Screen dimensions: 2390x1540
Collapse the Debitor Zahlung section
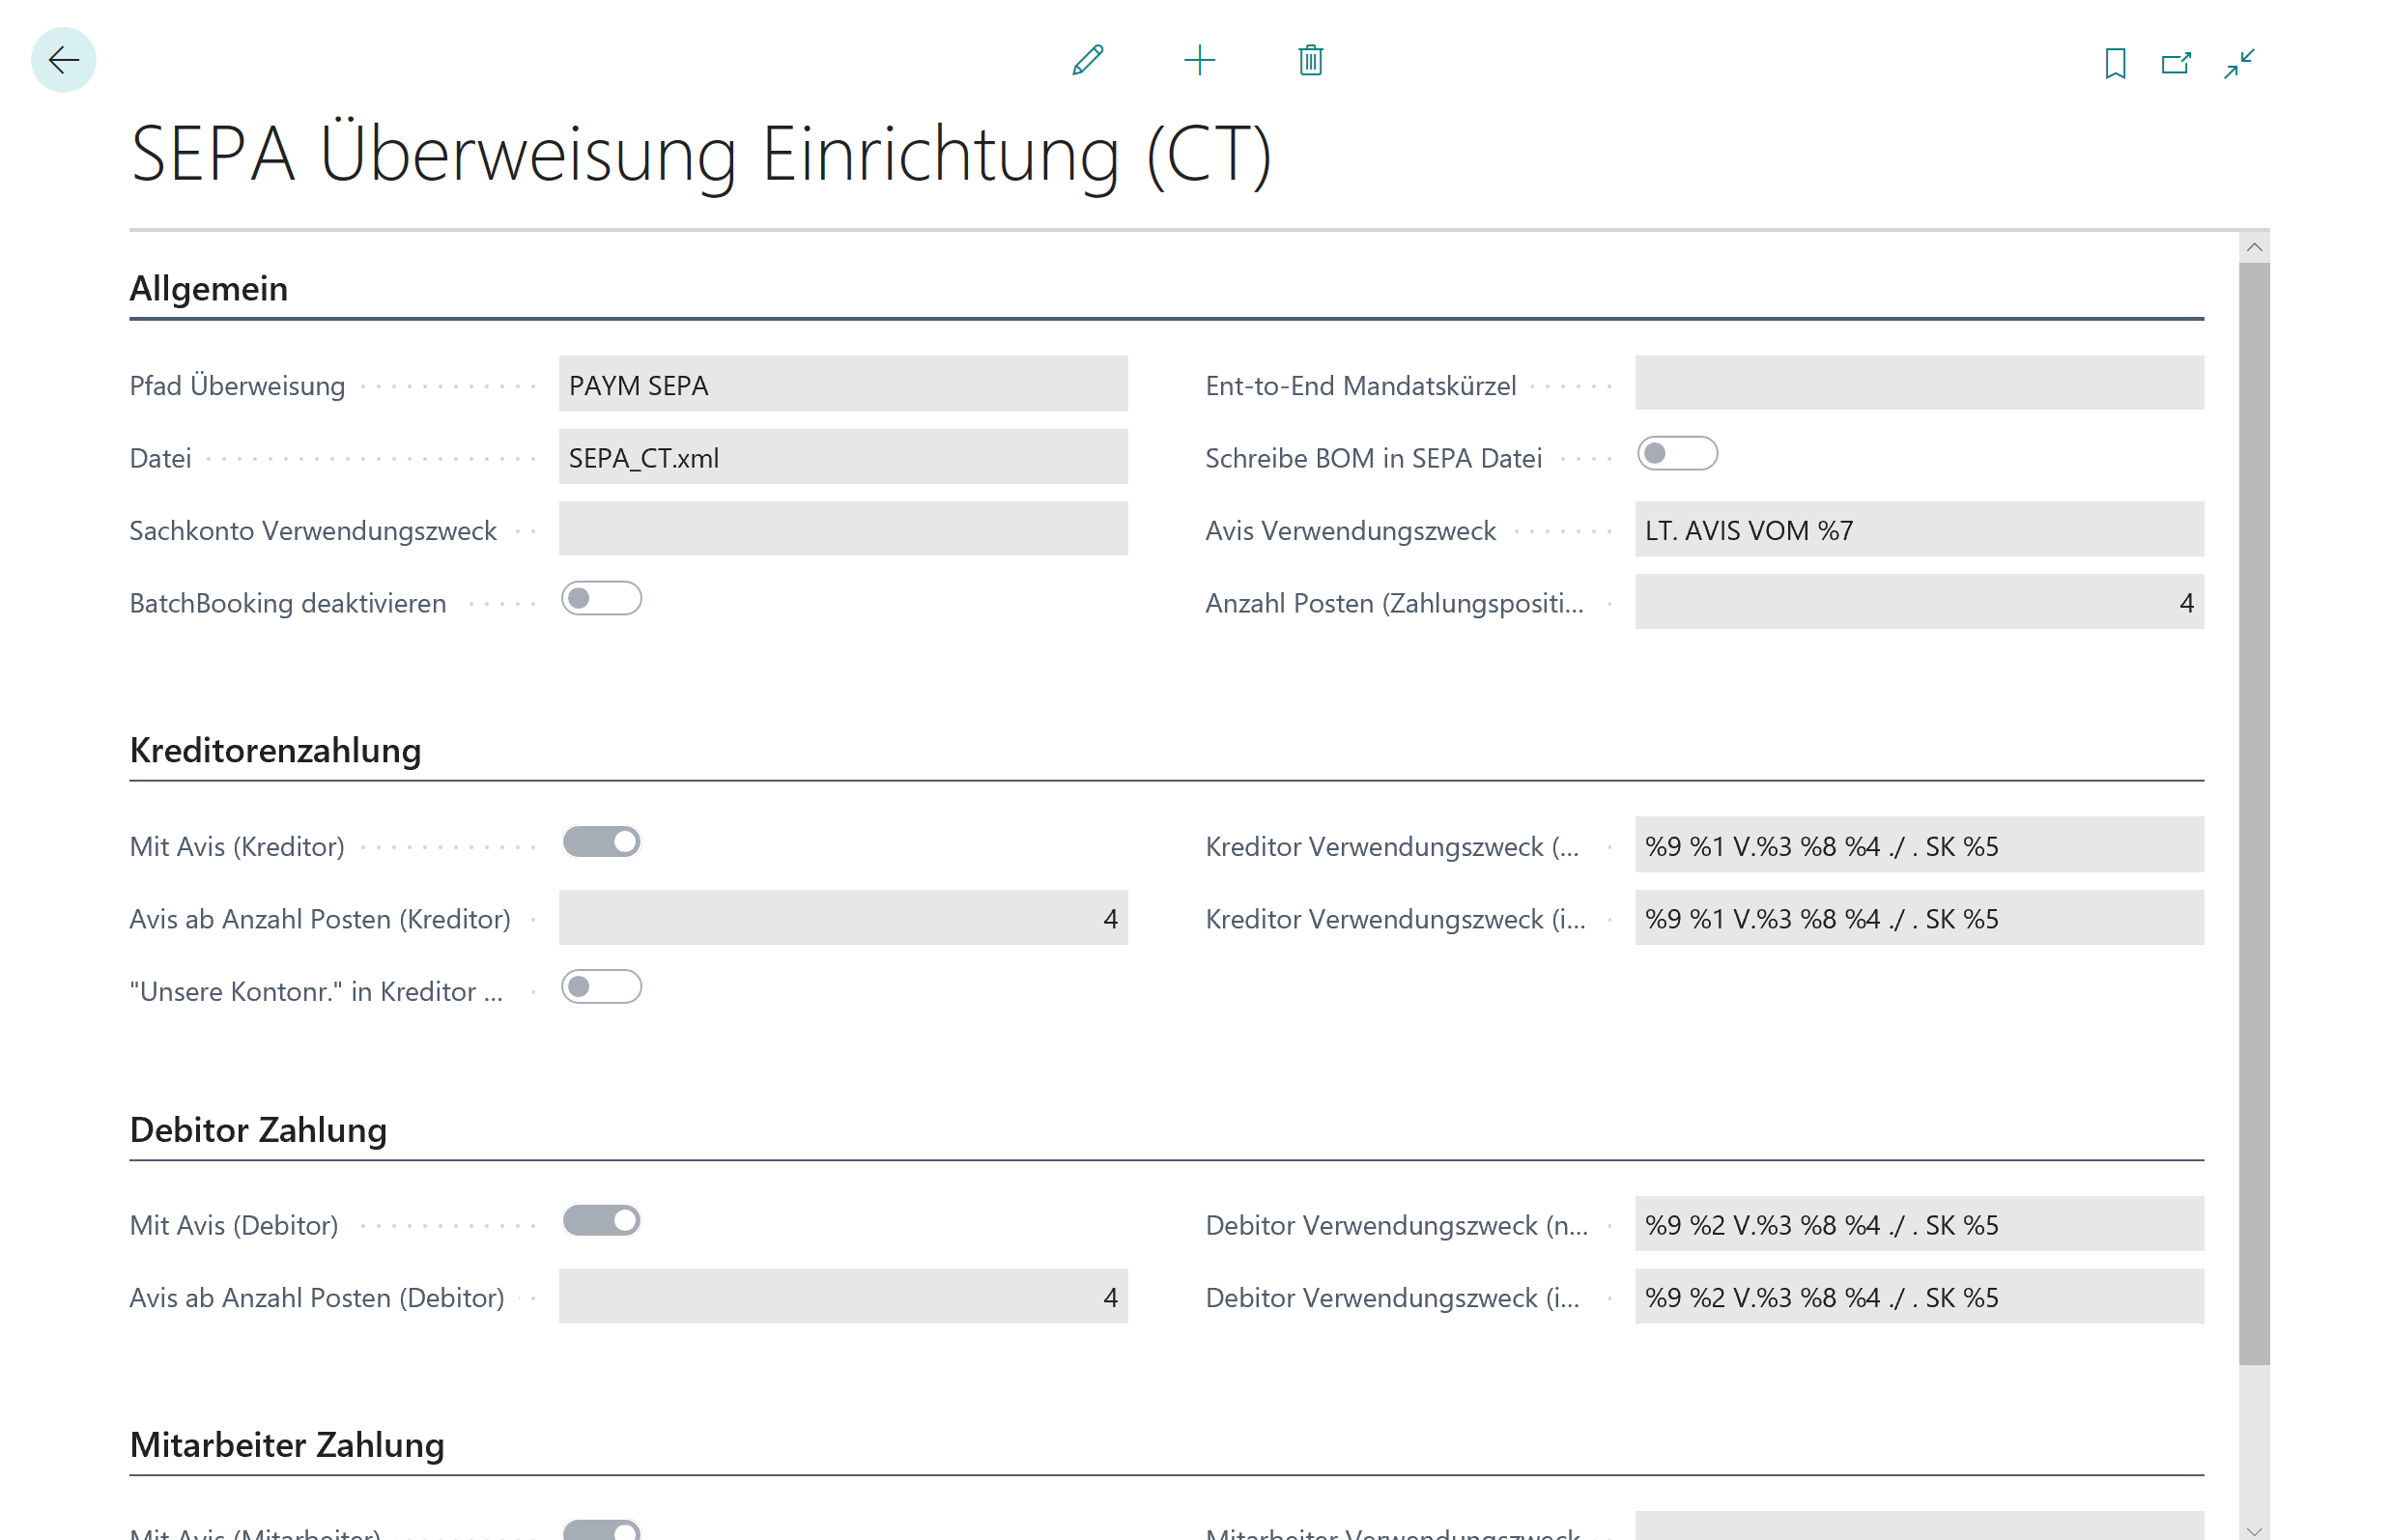258,1130
